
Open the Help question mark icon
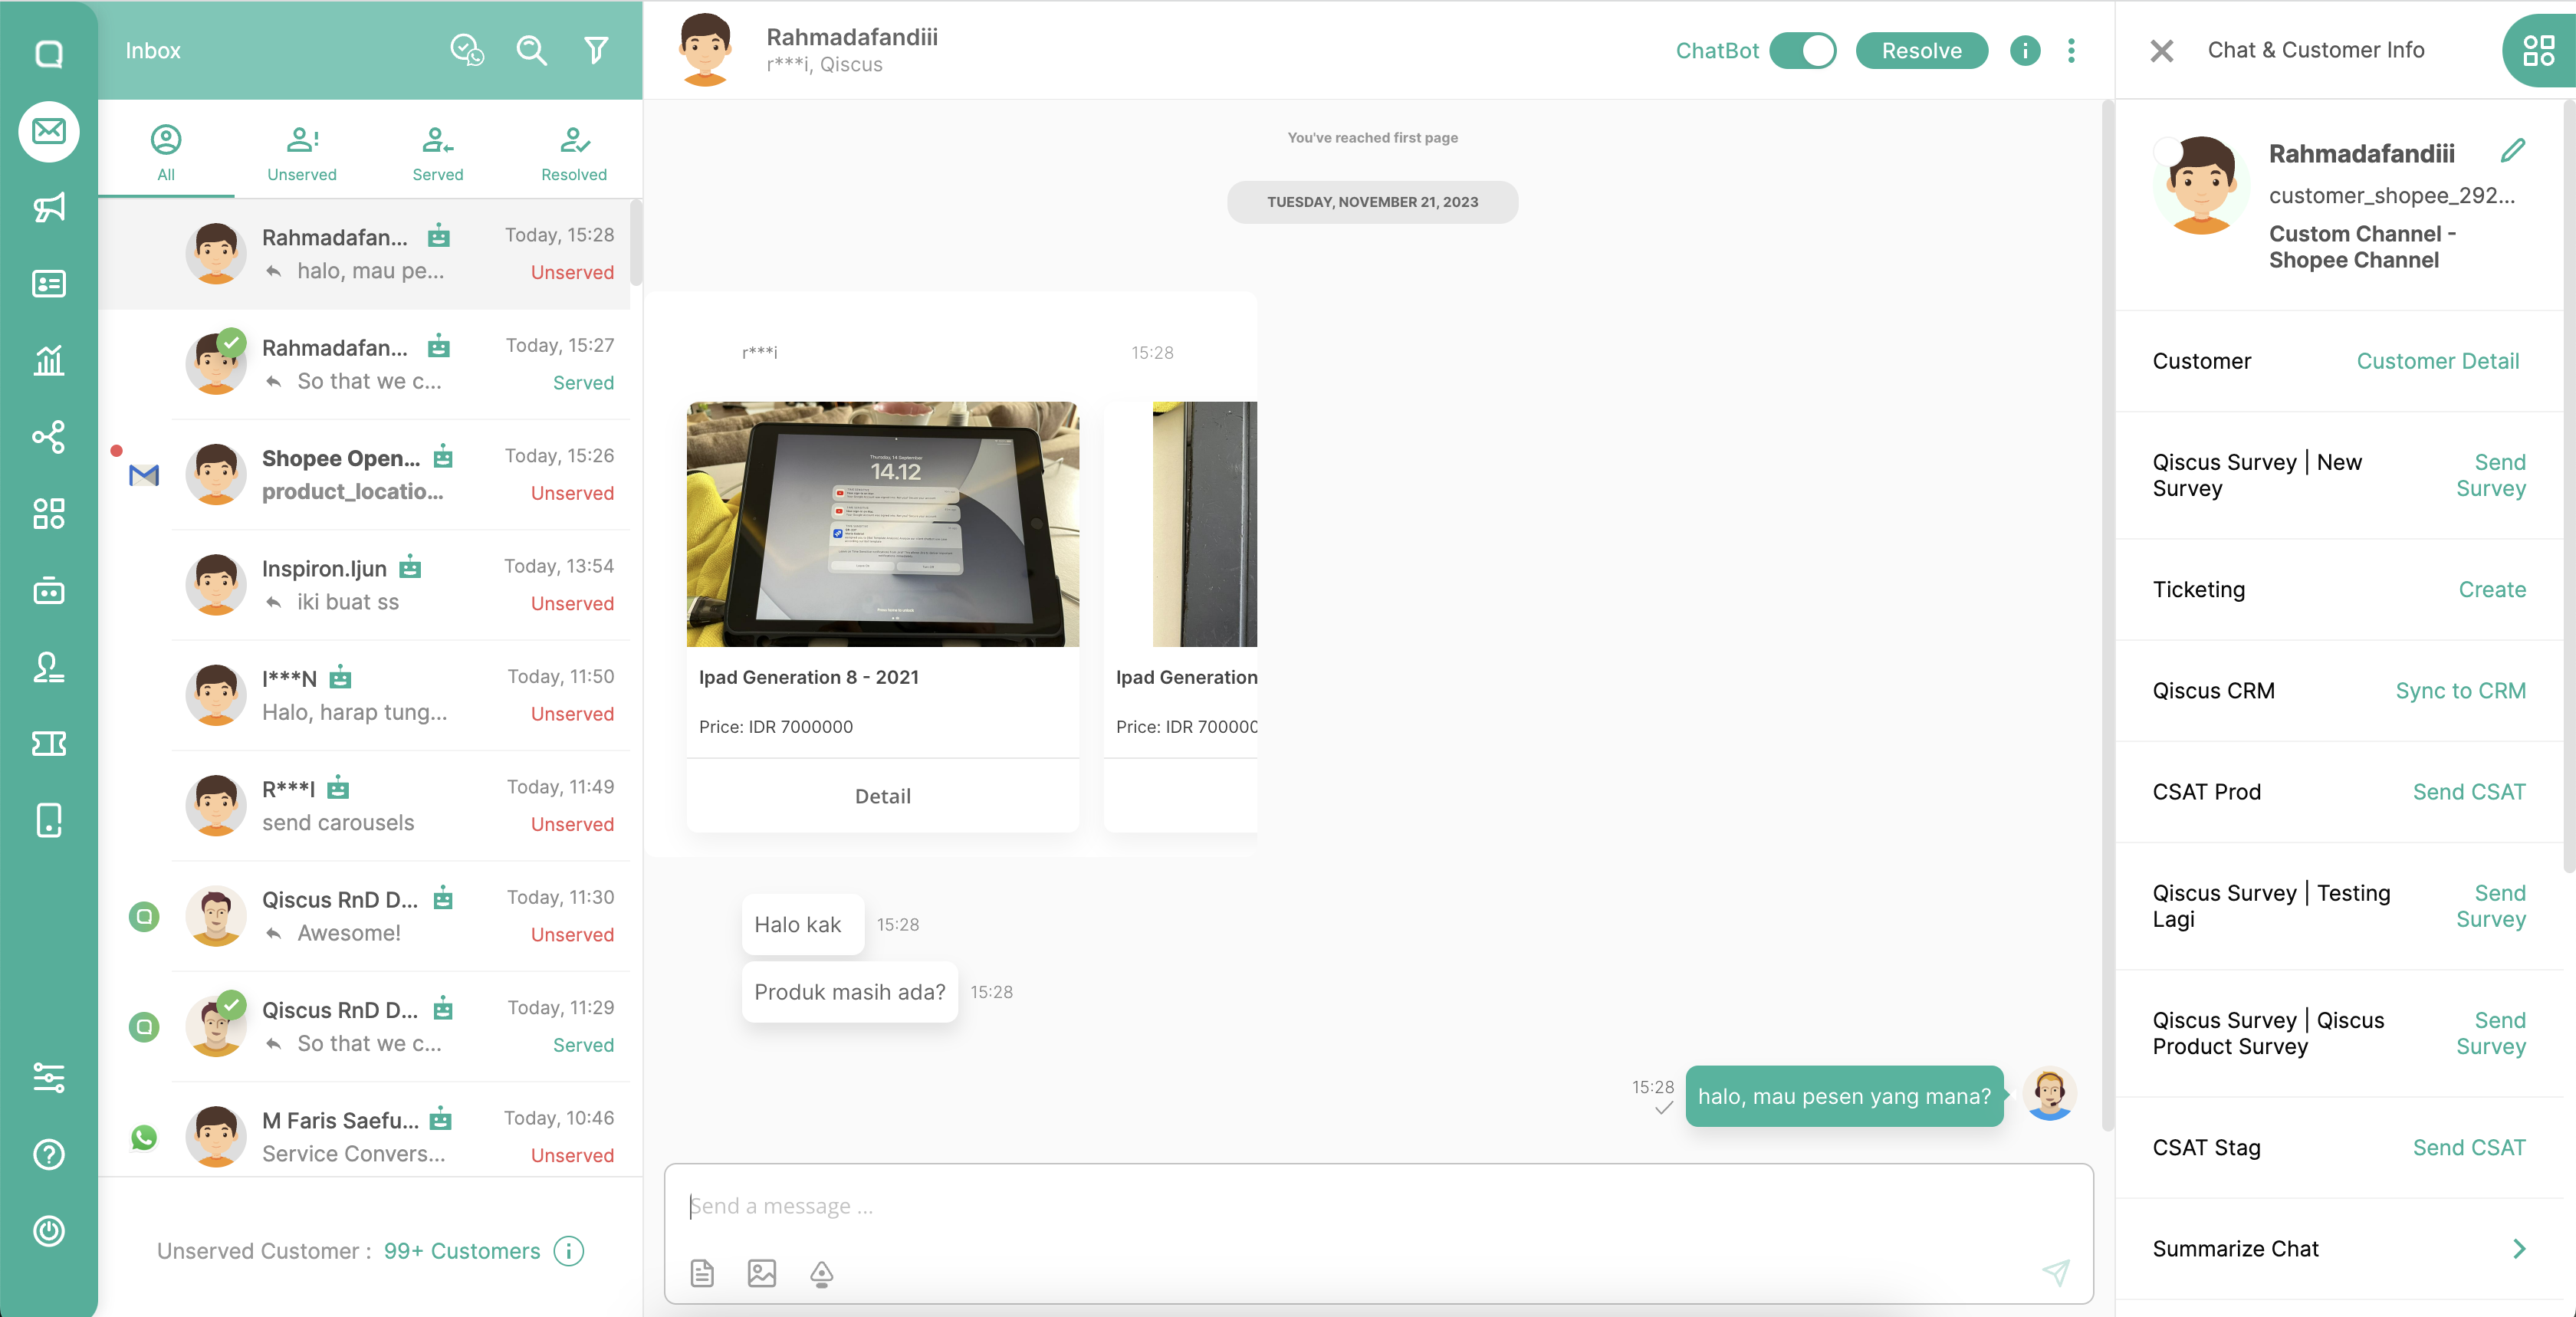point(48,1154)
